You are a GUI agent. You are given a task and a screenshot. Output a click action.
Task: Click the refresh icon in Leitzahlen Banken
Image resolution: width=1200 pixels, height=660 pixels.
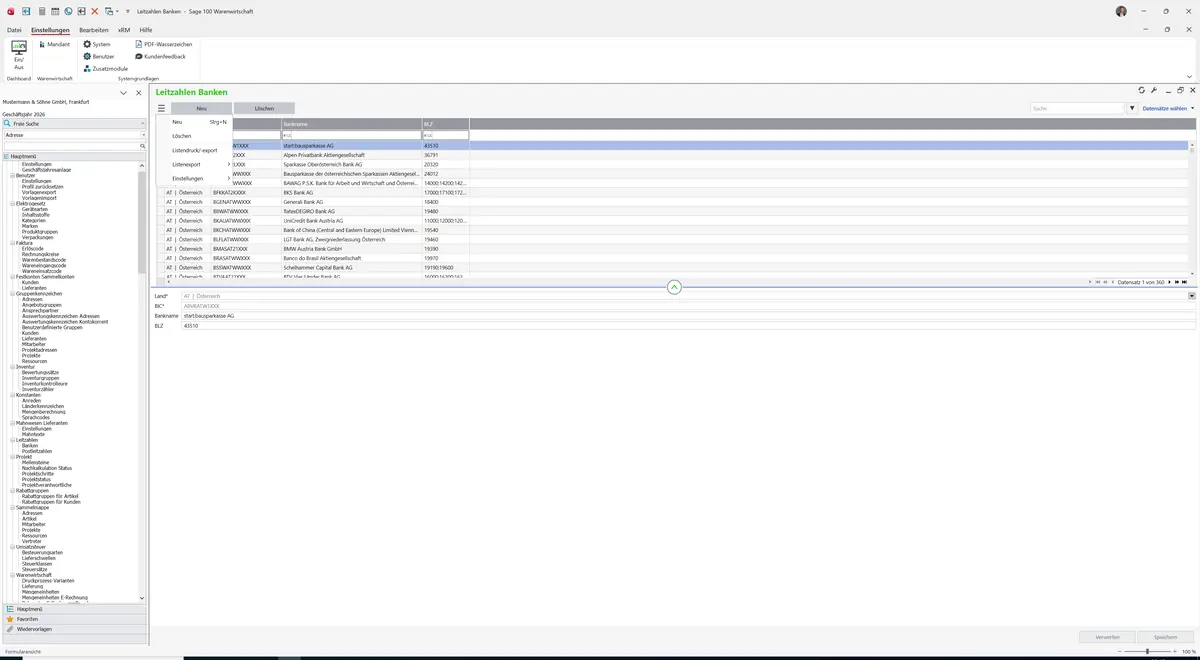click(1141, 91)
